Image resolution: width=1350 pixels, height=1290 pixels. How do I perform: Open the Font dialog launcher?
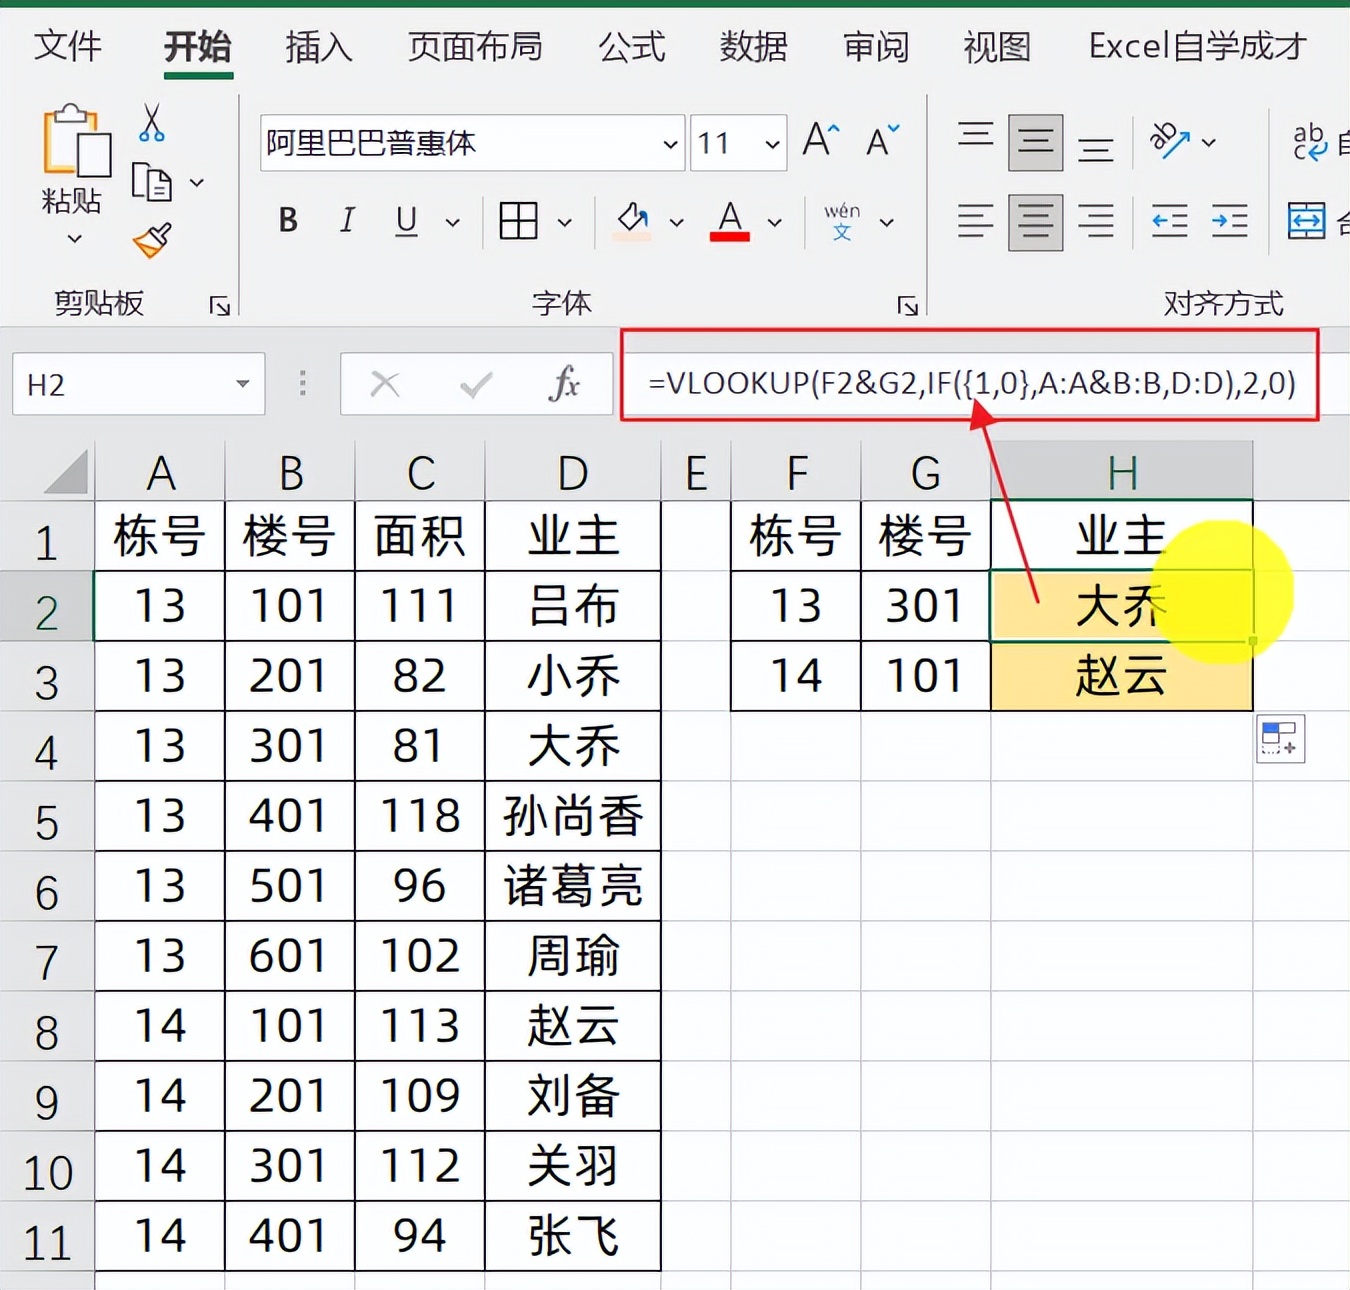pyautogui.click(x=907, y=305)
